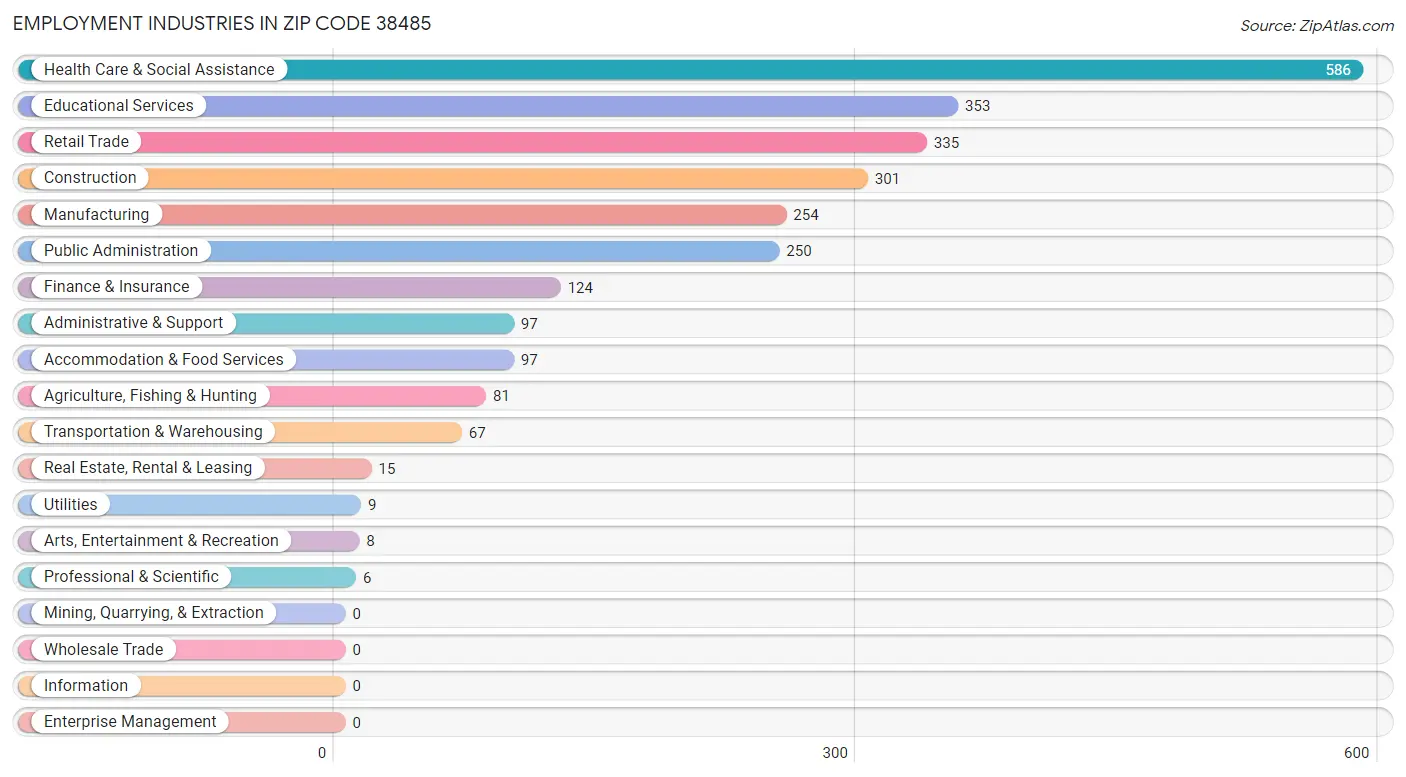1406x777 pixels.
Task: Select the Construction bar label
Action: coord(90,178)
